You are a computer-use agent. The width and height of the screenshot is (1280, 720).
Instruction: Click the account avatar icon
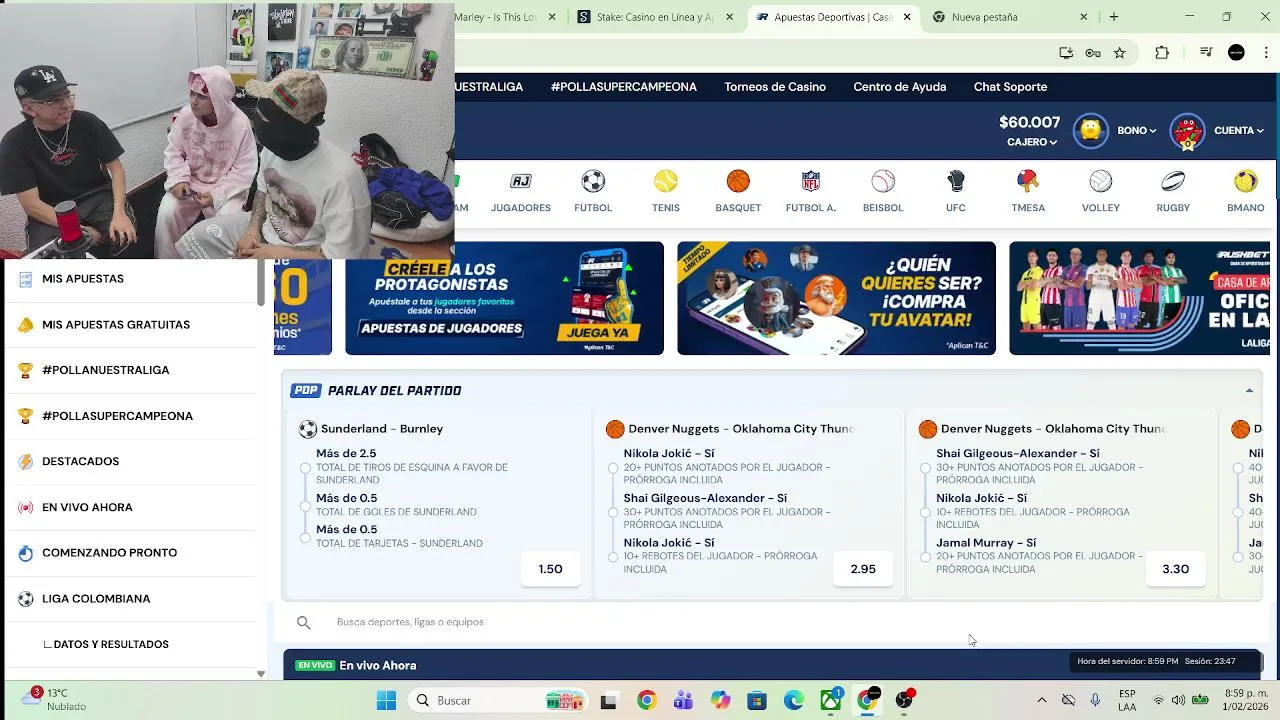pyautogui.click(x=1187, y=131)
